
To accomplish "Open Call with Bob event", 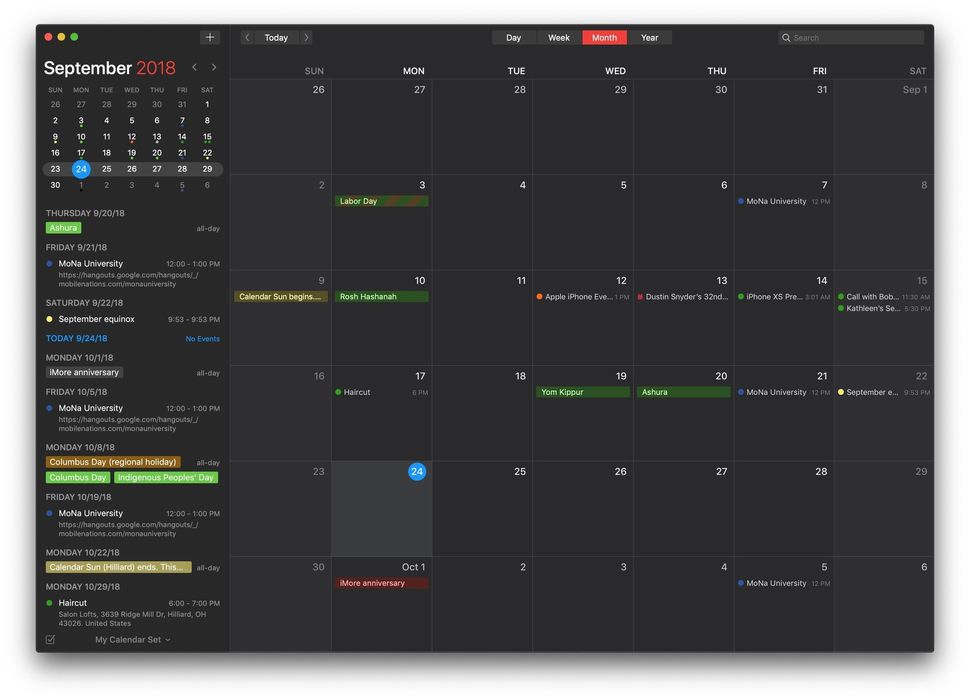I will pyautogui.click(x=883, y=297).
